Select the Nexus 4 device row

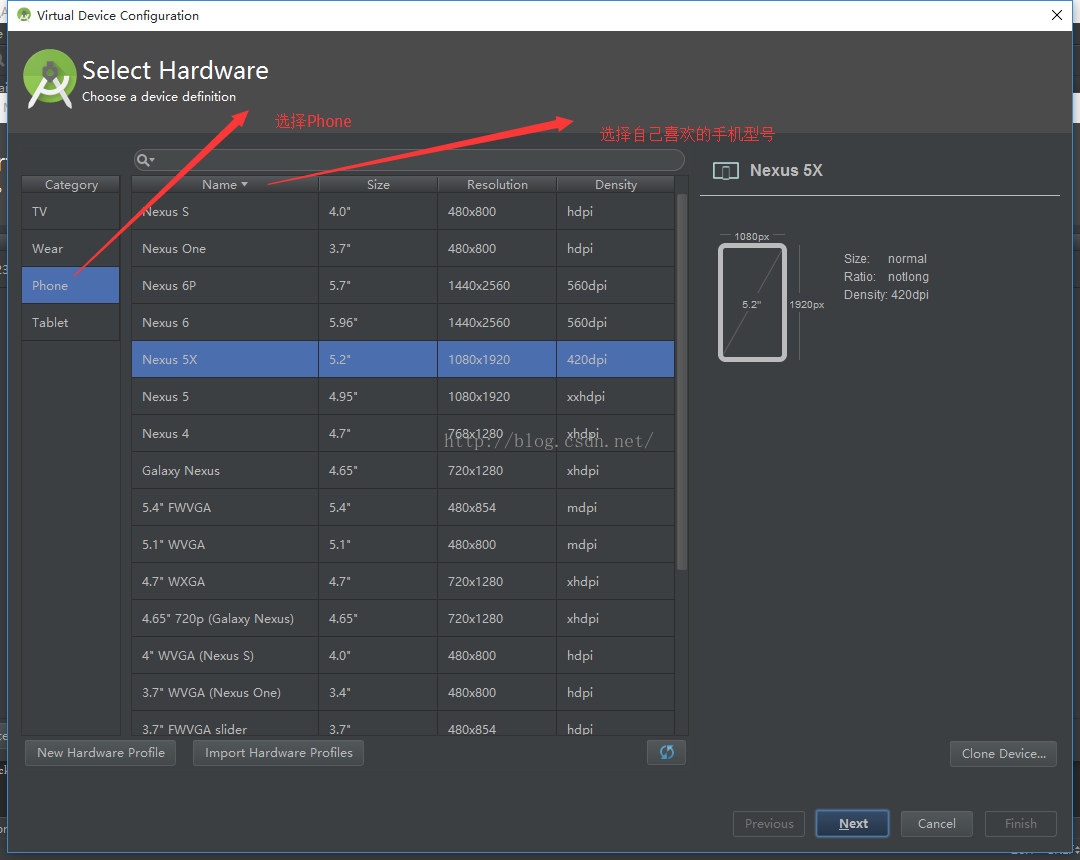(403, 433)
